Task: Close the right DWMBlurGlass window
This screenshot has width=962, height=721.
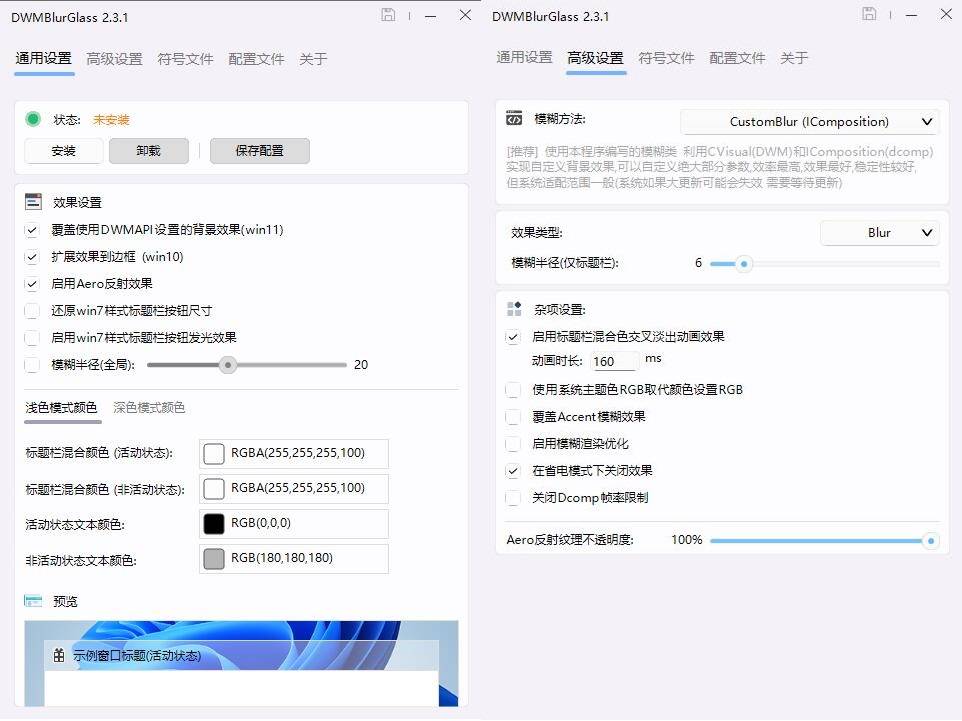Action: pyautogui.click(x=946, y=13)
